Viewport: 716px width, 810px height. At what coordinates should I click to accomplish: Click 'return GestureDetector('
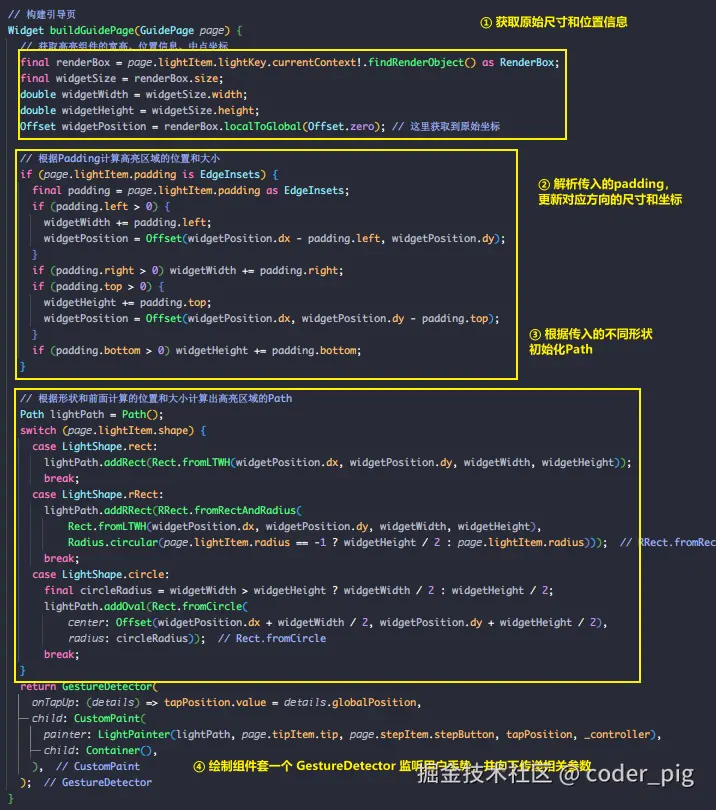(x=89, y=687)
